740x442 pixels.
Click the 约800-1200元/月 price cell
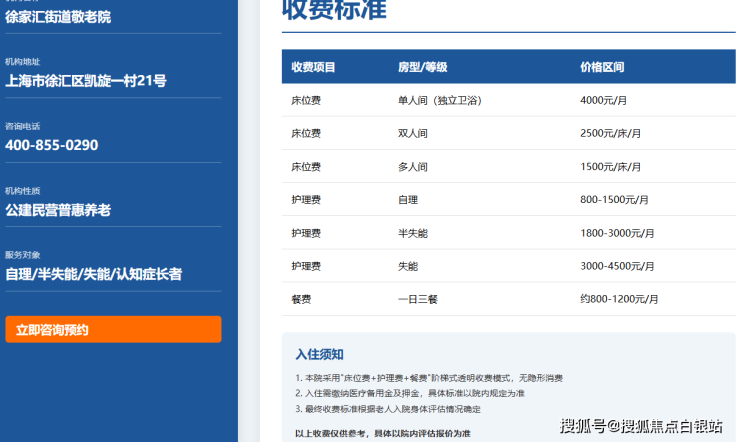pos(619,299)
